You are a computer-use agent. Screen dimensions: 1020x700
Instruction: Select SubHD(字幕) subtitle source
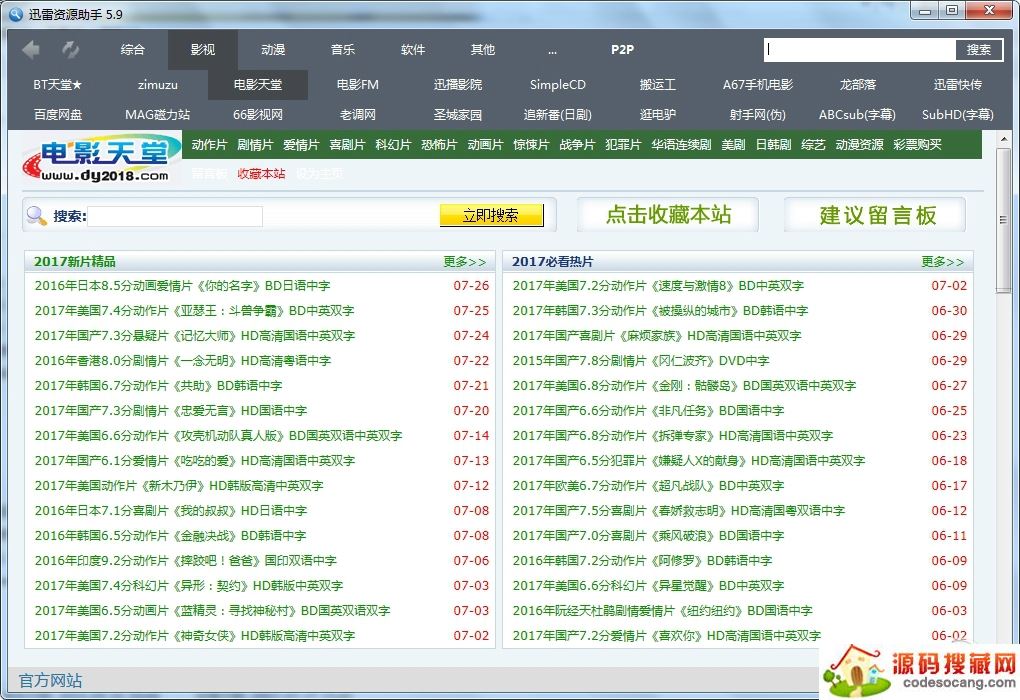(957, 115)
